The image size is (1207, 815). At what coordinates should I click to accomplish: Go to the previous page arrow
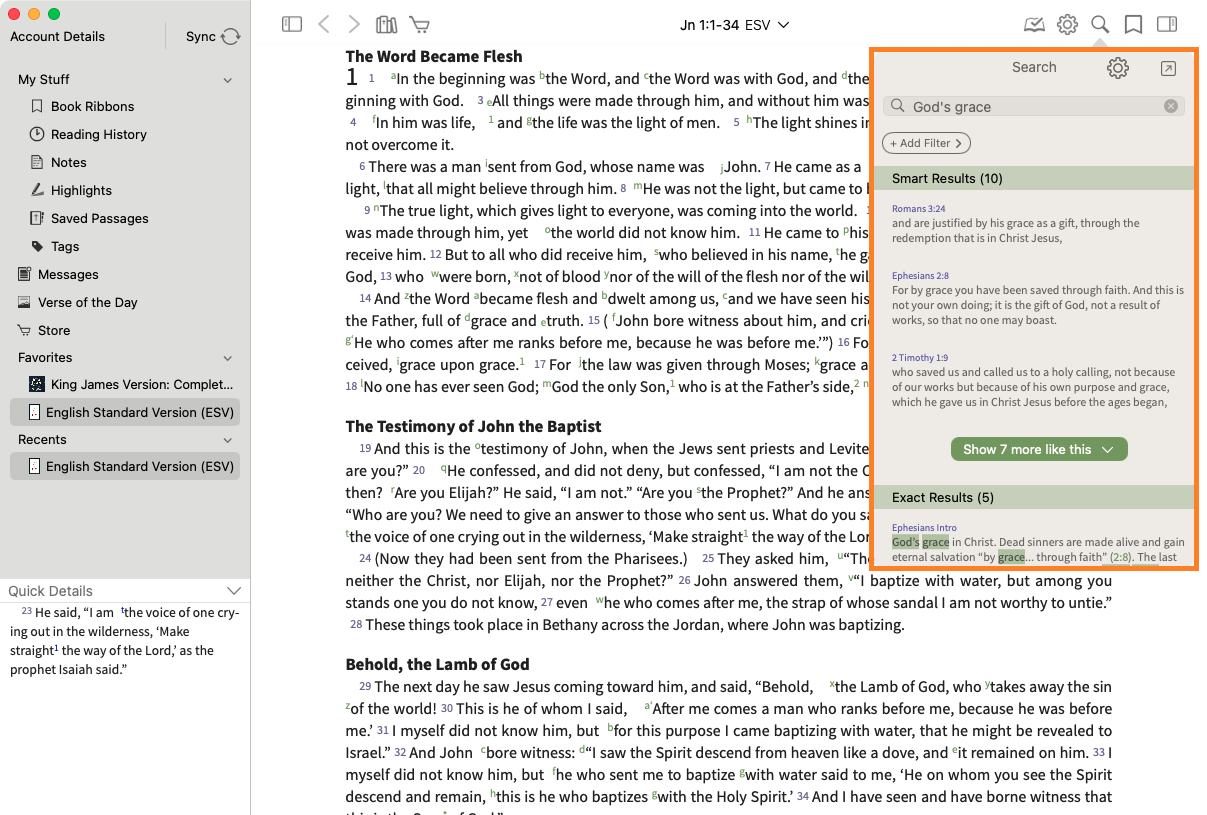[x=323, y=24]
